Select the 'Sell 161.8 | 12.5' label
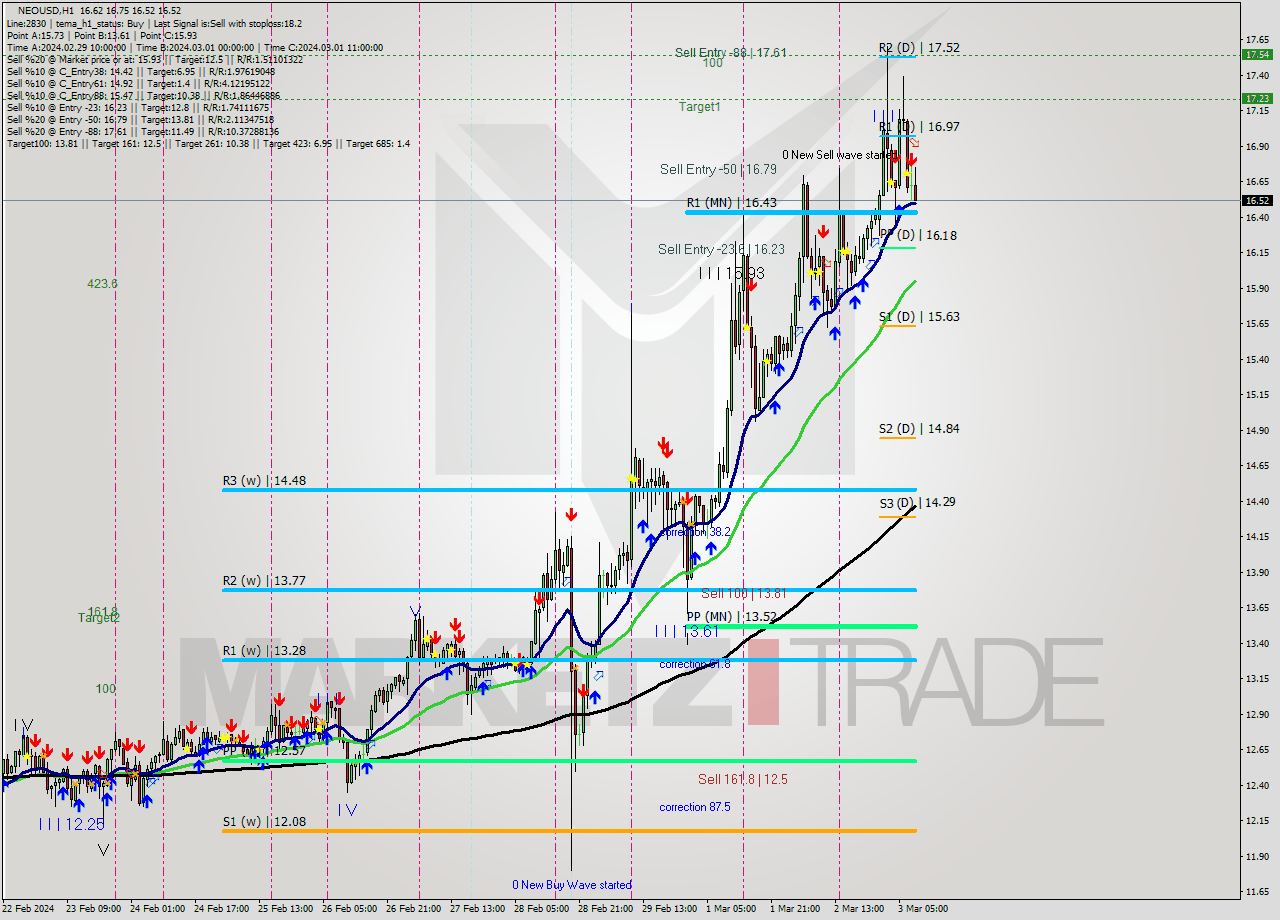This screenshot has height=920, width=1280. pyautogui.click(x=742, y=779)
